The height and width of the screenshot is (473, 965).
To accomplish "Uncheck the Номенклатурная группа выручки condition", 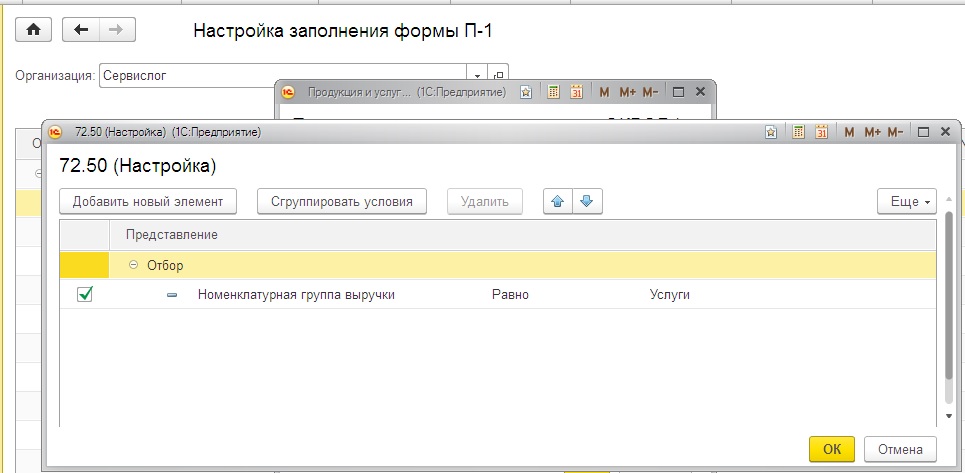I will [x=85, y=295].
